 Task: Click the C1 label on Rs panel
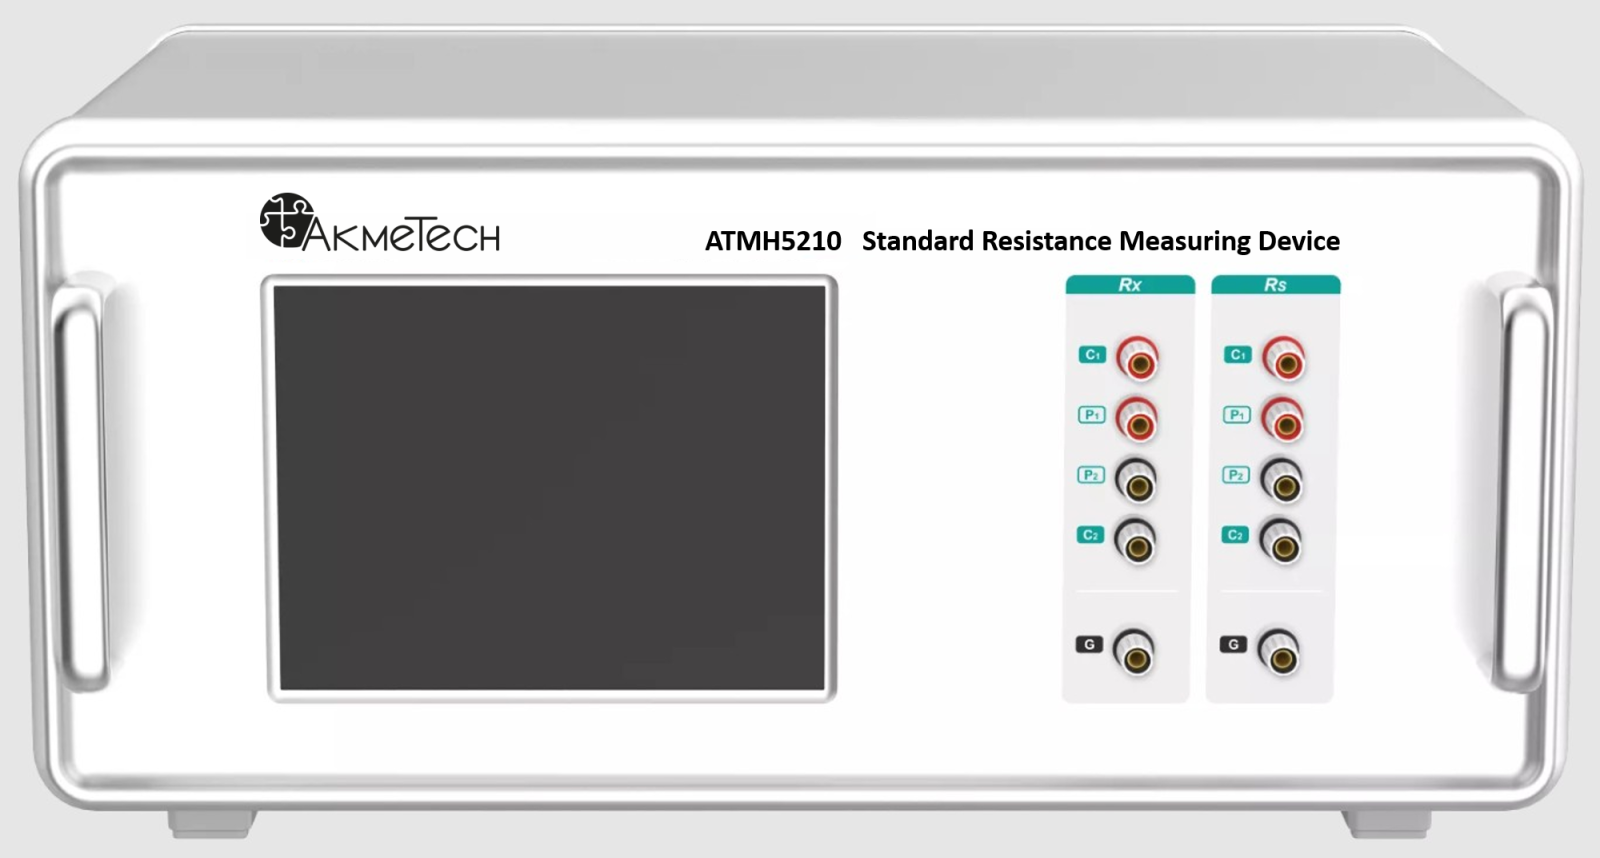(1237, 355)
